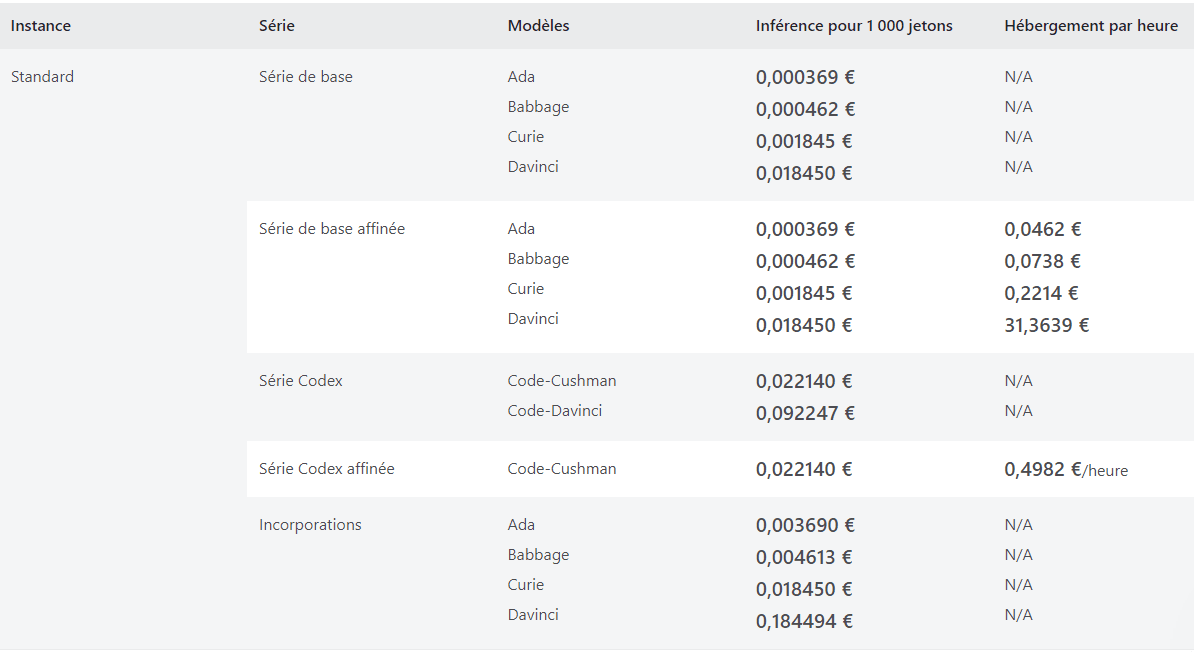
Task: Click the 0,4982 €/heure hosting price
Action: (x=1065, y=469)
